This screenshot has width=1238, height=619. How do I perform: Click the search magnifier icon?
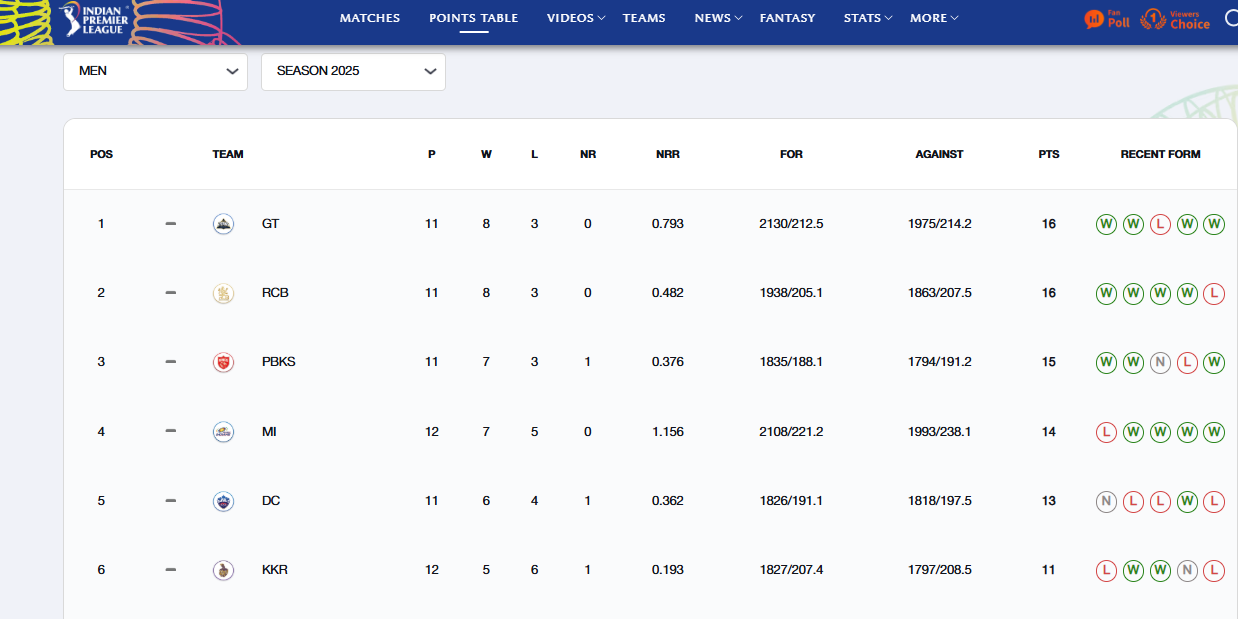(x=1231, y=18)
